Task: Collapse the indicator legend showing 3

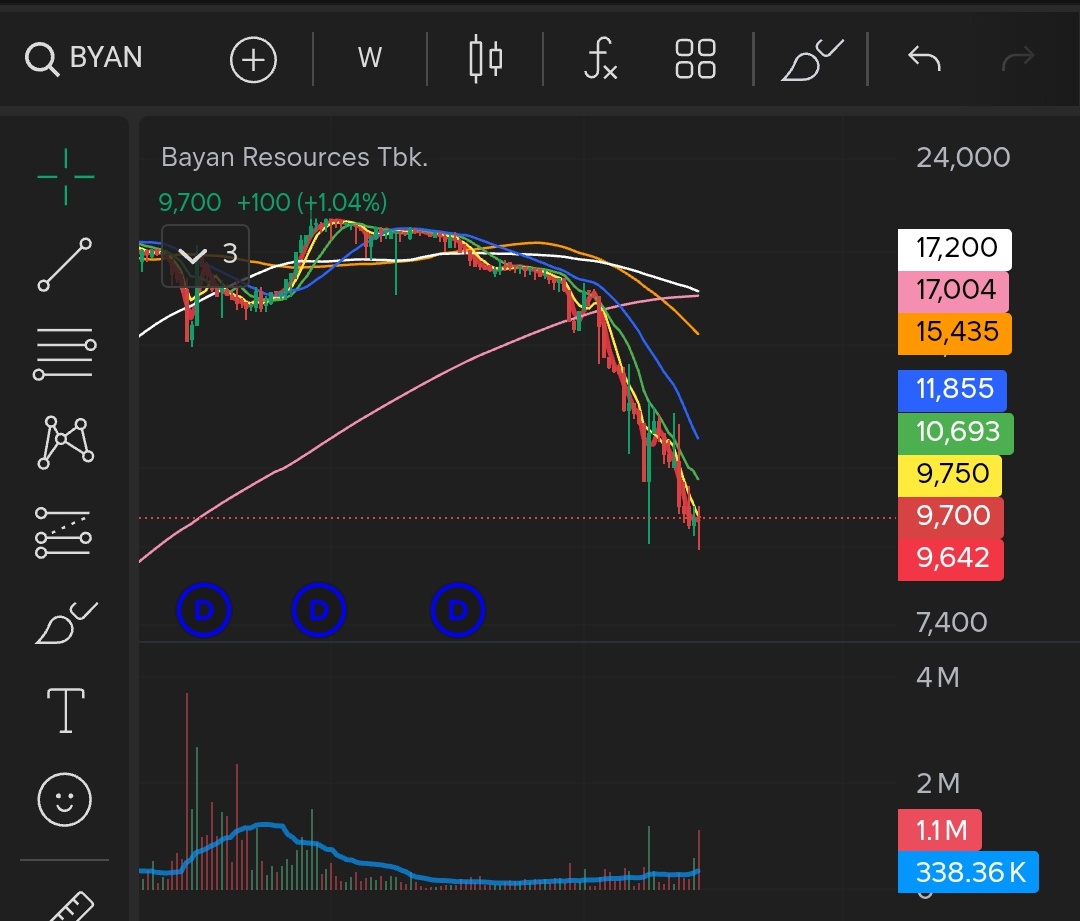Action: click(x=205, y=254)
